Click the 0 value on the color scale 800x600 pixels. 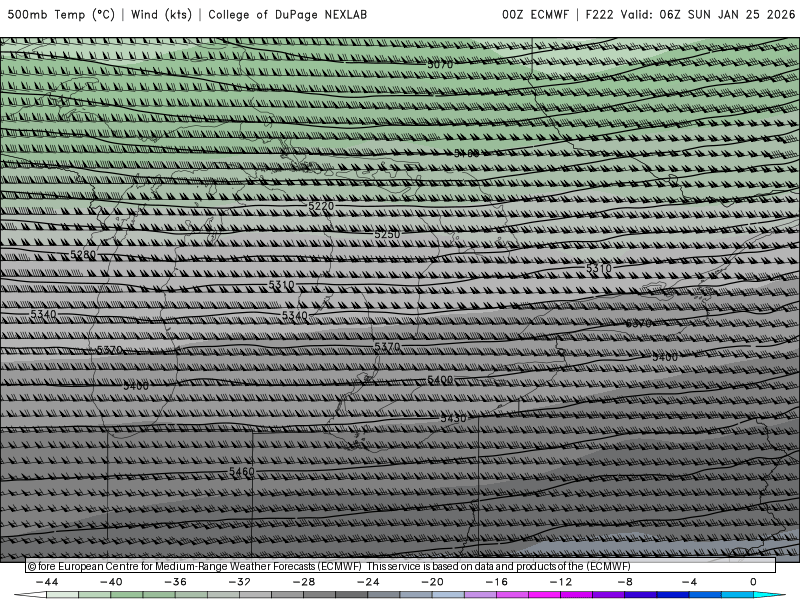[753, 582]
